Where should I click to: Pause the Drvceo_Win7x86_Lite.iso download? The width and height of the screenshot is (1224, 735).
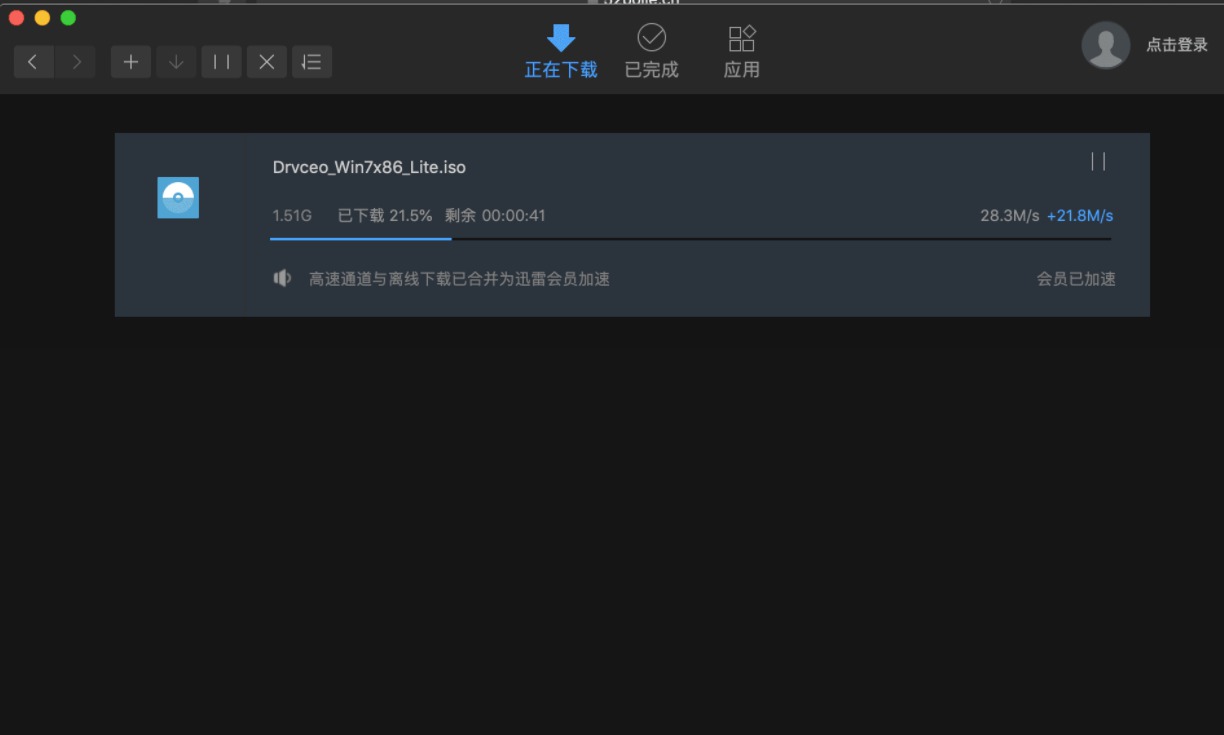click(x=1098, y=162)
